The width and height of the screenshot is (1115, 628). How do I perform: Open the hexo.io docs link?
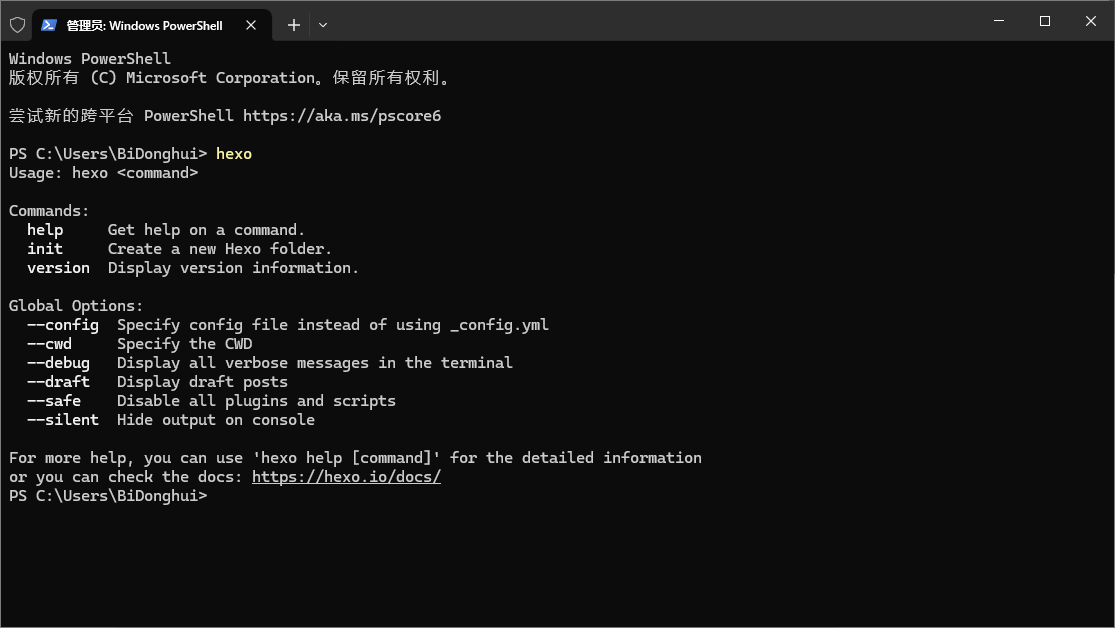click(x=346, y=477)
